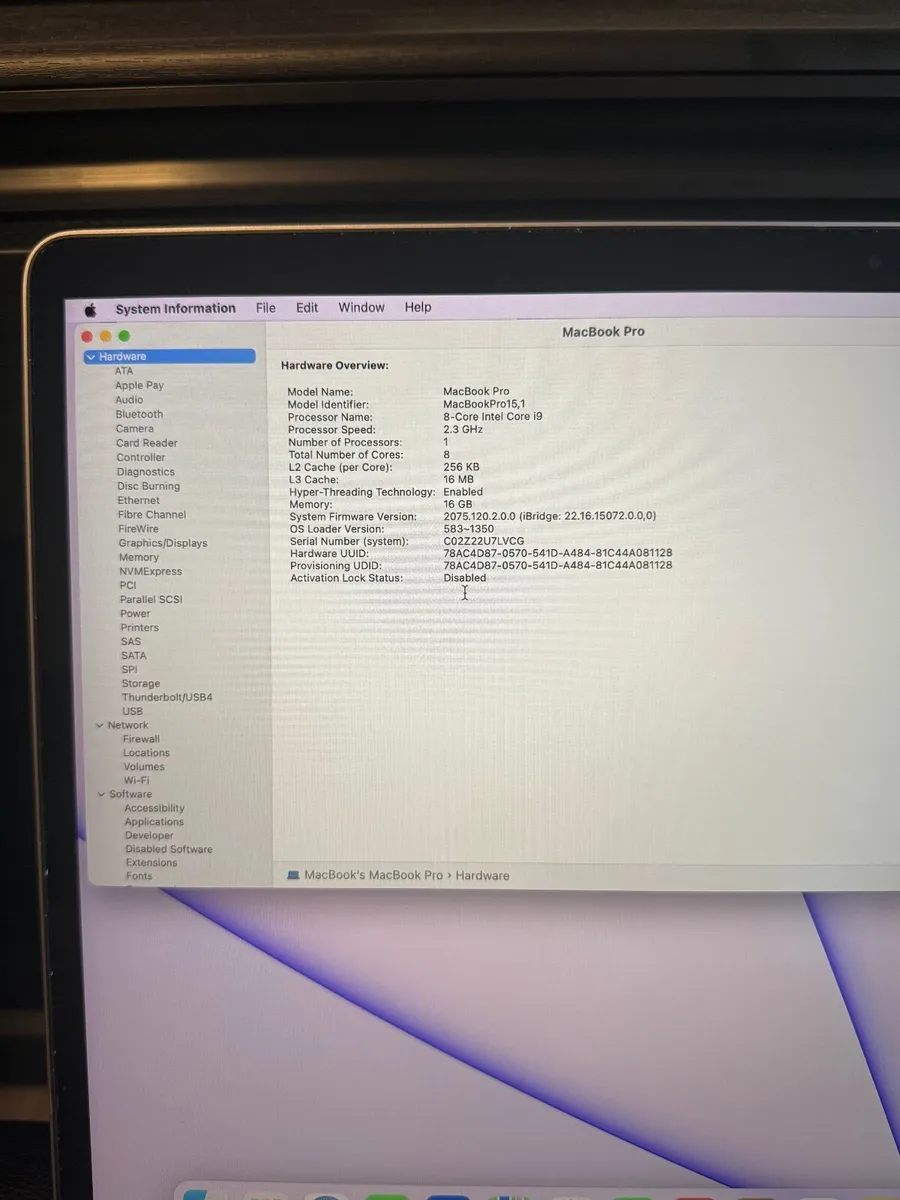
Task: Collapse the Software section
Action: click(x=100, y=793)
